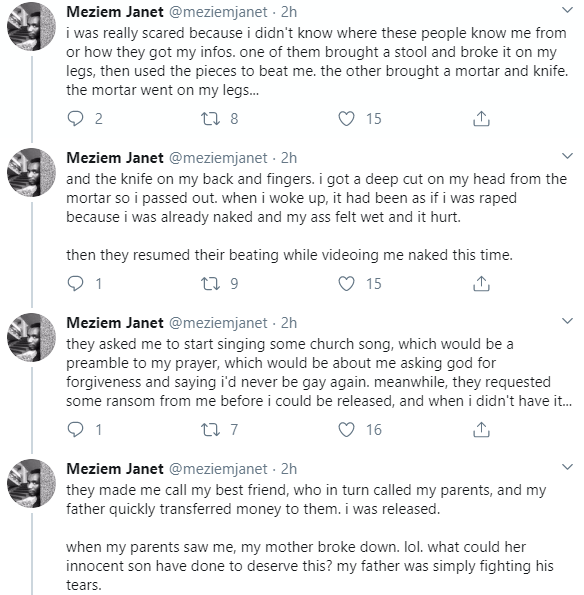Viewport: 584px width, 595px height.
Task: Open the 2h timestamp on second tweet
Action: click(289, 158)
